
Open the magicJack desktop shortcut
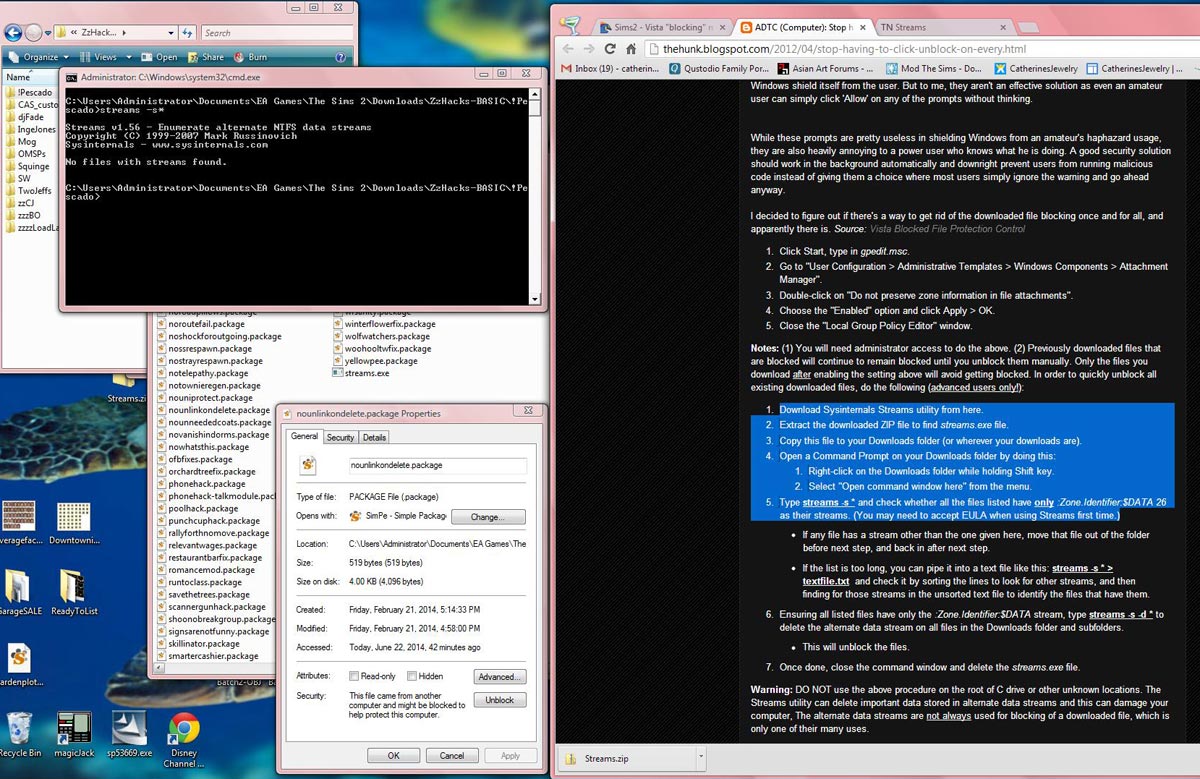coord(74,729)
